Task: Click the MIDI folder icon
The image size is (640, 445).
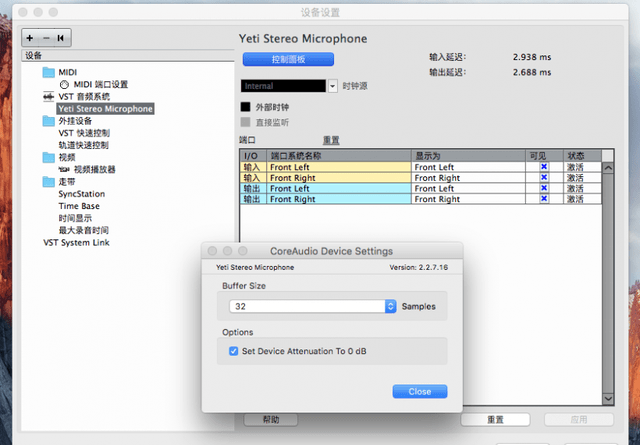Action: click(x=49, y=72)
